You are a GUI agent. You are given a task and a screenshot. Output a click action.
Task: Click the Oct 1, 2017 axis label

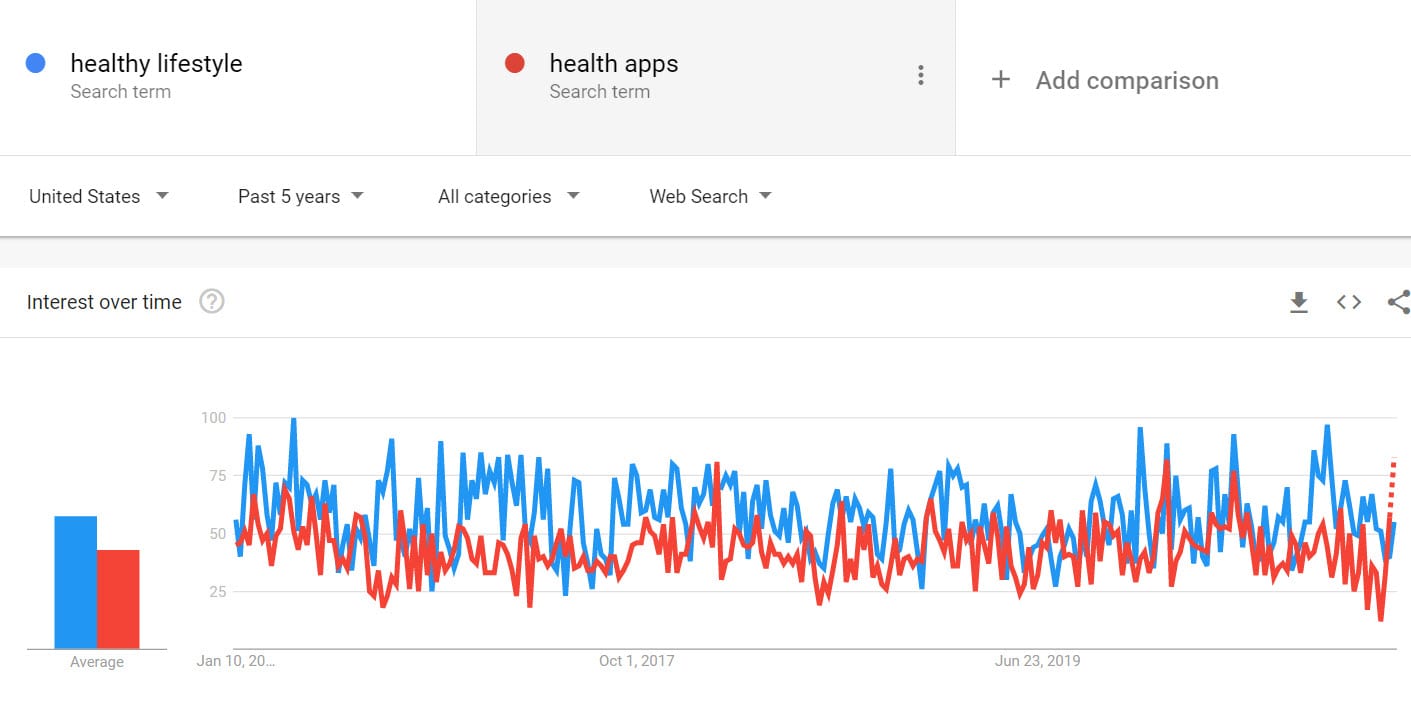(x=636, y=661)
